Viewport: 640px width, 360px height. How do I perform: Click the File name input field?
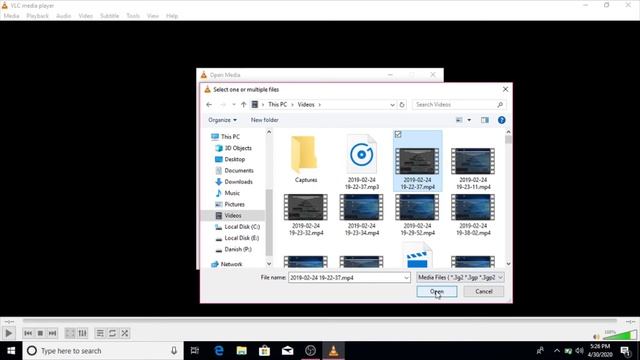click(x=345, y=278)
